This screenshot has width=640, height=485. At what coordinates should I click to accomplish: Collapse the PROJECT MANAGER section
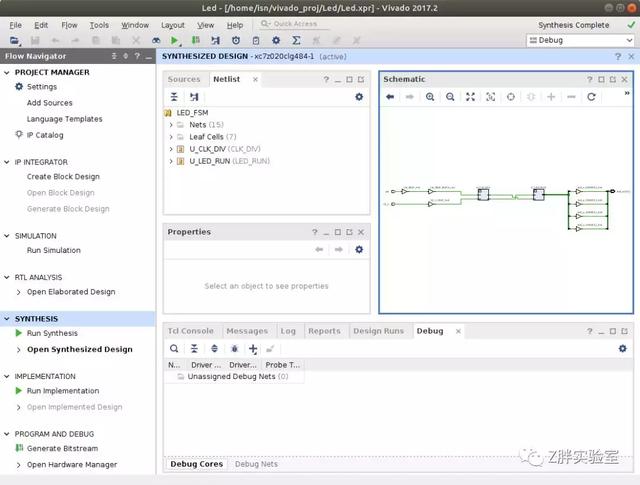click(7, 72)
